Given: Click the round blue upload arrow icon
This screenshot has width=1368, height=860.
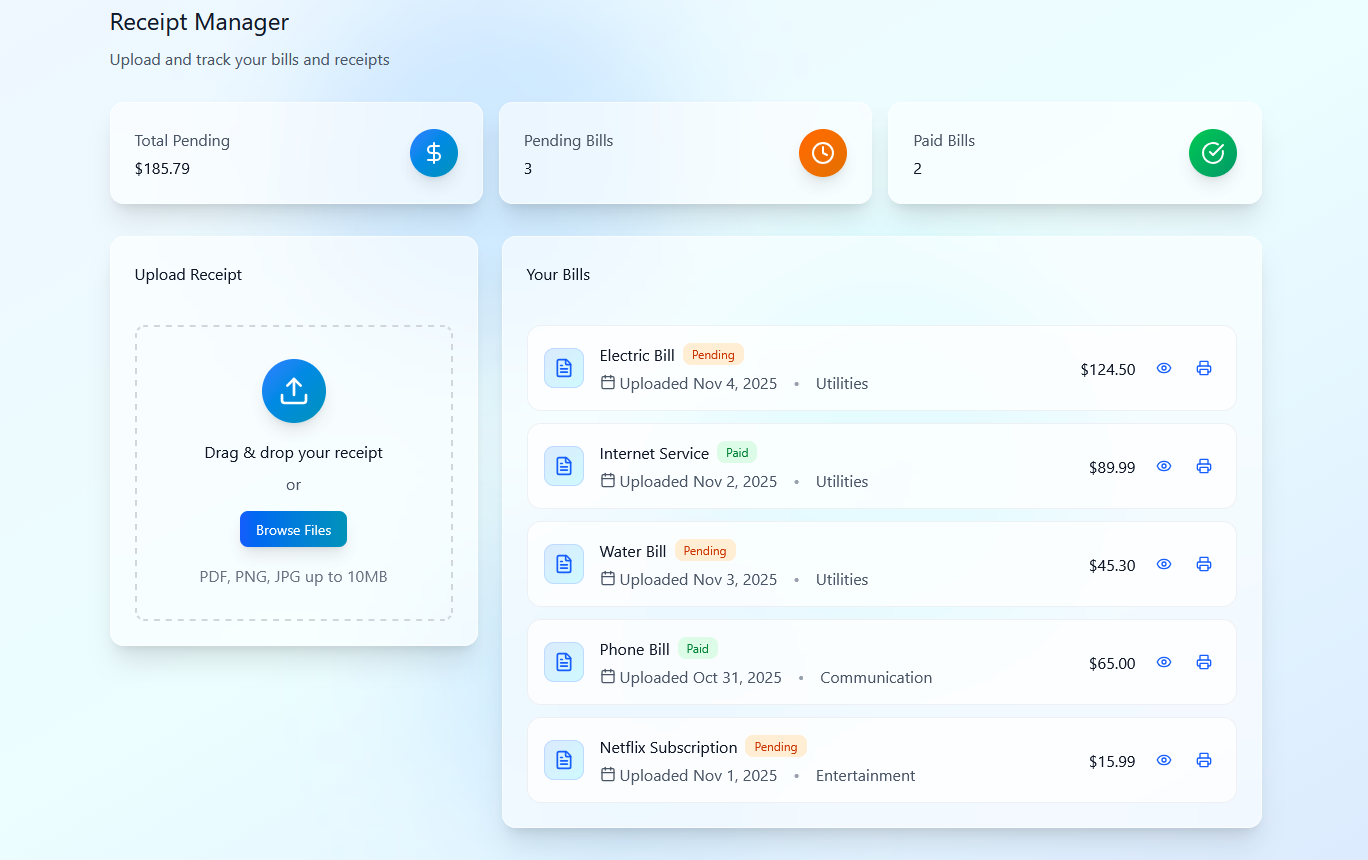Looking at the screenshot, I should [294, 391].
